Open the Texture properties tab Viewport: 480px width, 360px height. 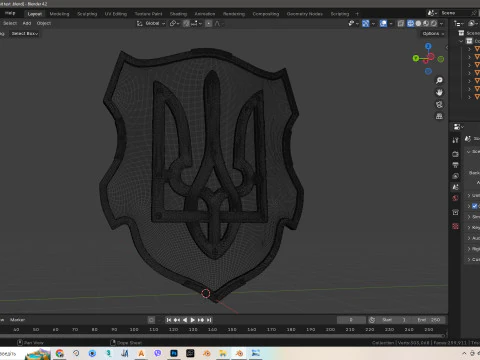pyautogui.click(x=455, y=226)
